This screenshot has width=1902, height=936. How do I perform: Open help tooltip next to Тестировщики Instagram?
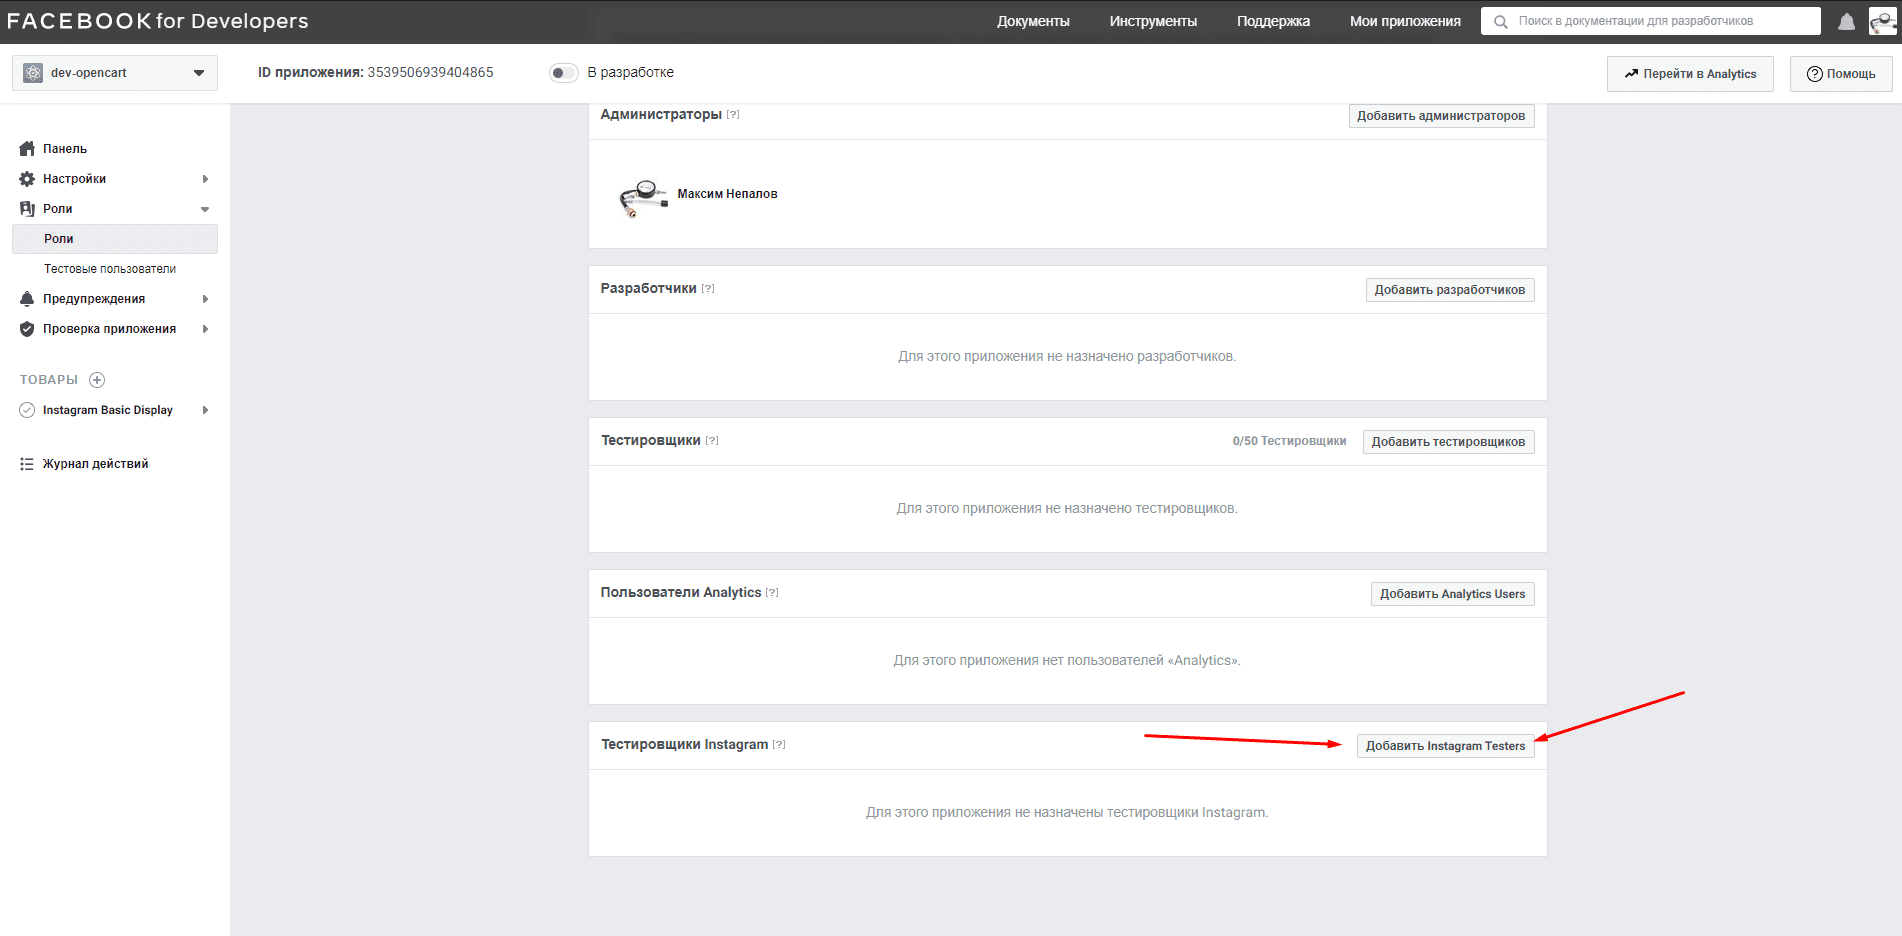point(779,745)
